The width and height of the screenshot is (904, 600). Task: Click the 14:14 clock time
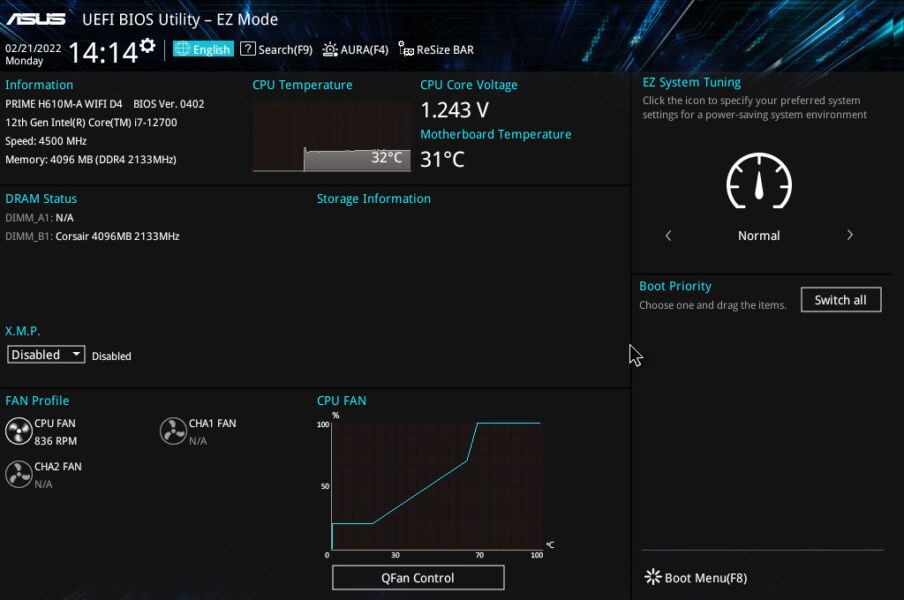pyautogui.click(x=103, y=53)
